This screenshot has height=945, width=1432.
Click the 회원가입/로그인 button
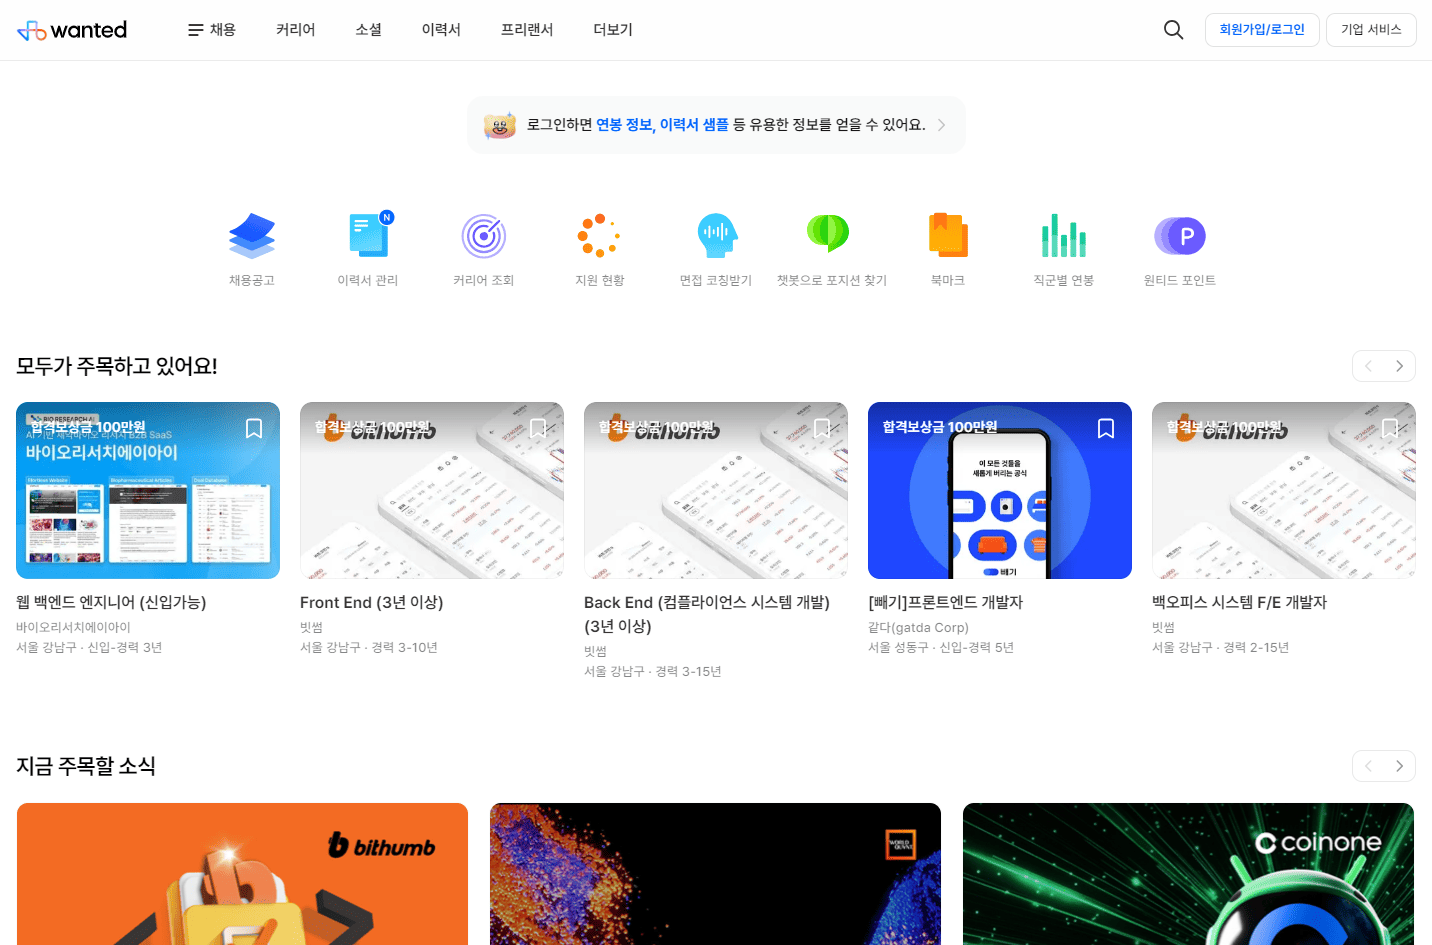pos(1262,30)
